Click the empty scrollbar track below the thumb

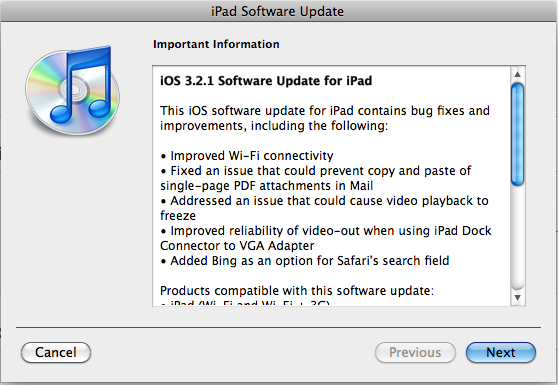[518, 238]
